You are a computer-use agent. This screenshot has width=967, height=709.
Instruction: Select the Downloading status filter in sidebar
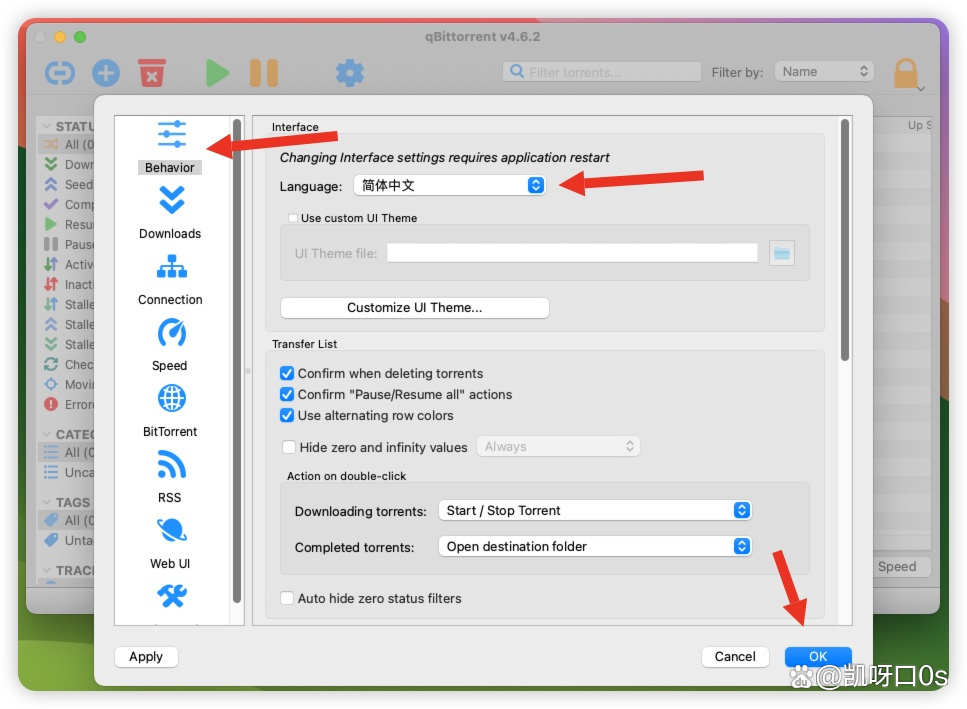pyautogui.click(x=68, y=164)
